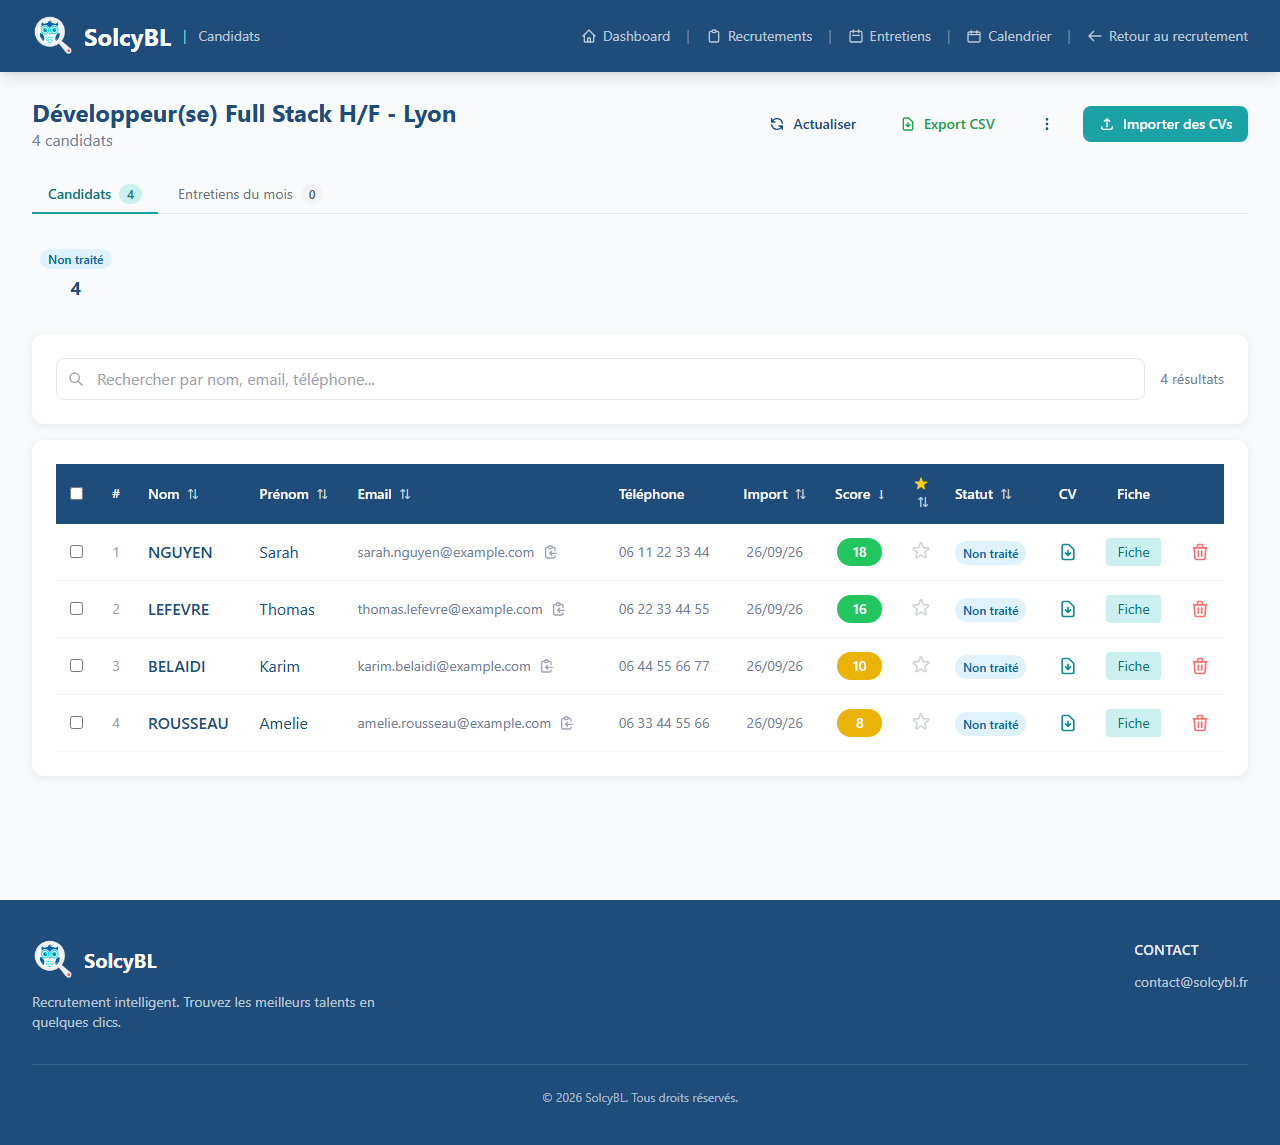Screen dimensions: 1280x1145
Task: Copy amelie.rousseau@example.com email to clipboard
Action: pyautogui.click(x=567, y=723)
